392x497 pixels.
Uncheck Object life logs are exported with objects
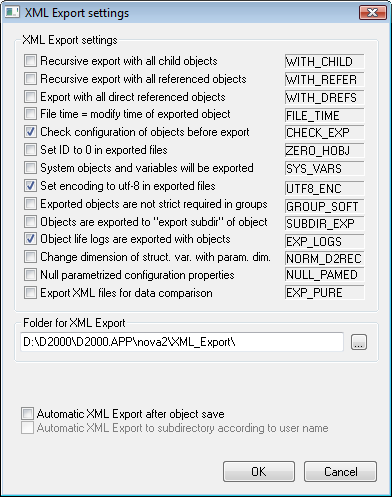point(30,239)
